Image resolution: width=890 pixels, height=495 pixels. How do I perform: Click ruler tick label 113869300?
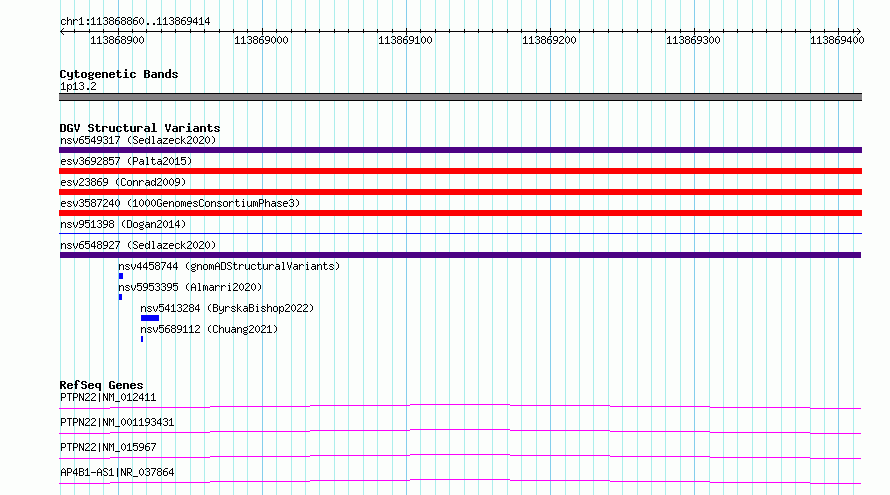pos(693,40)
